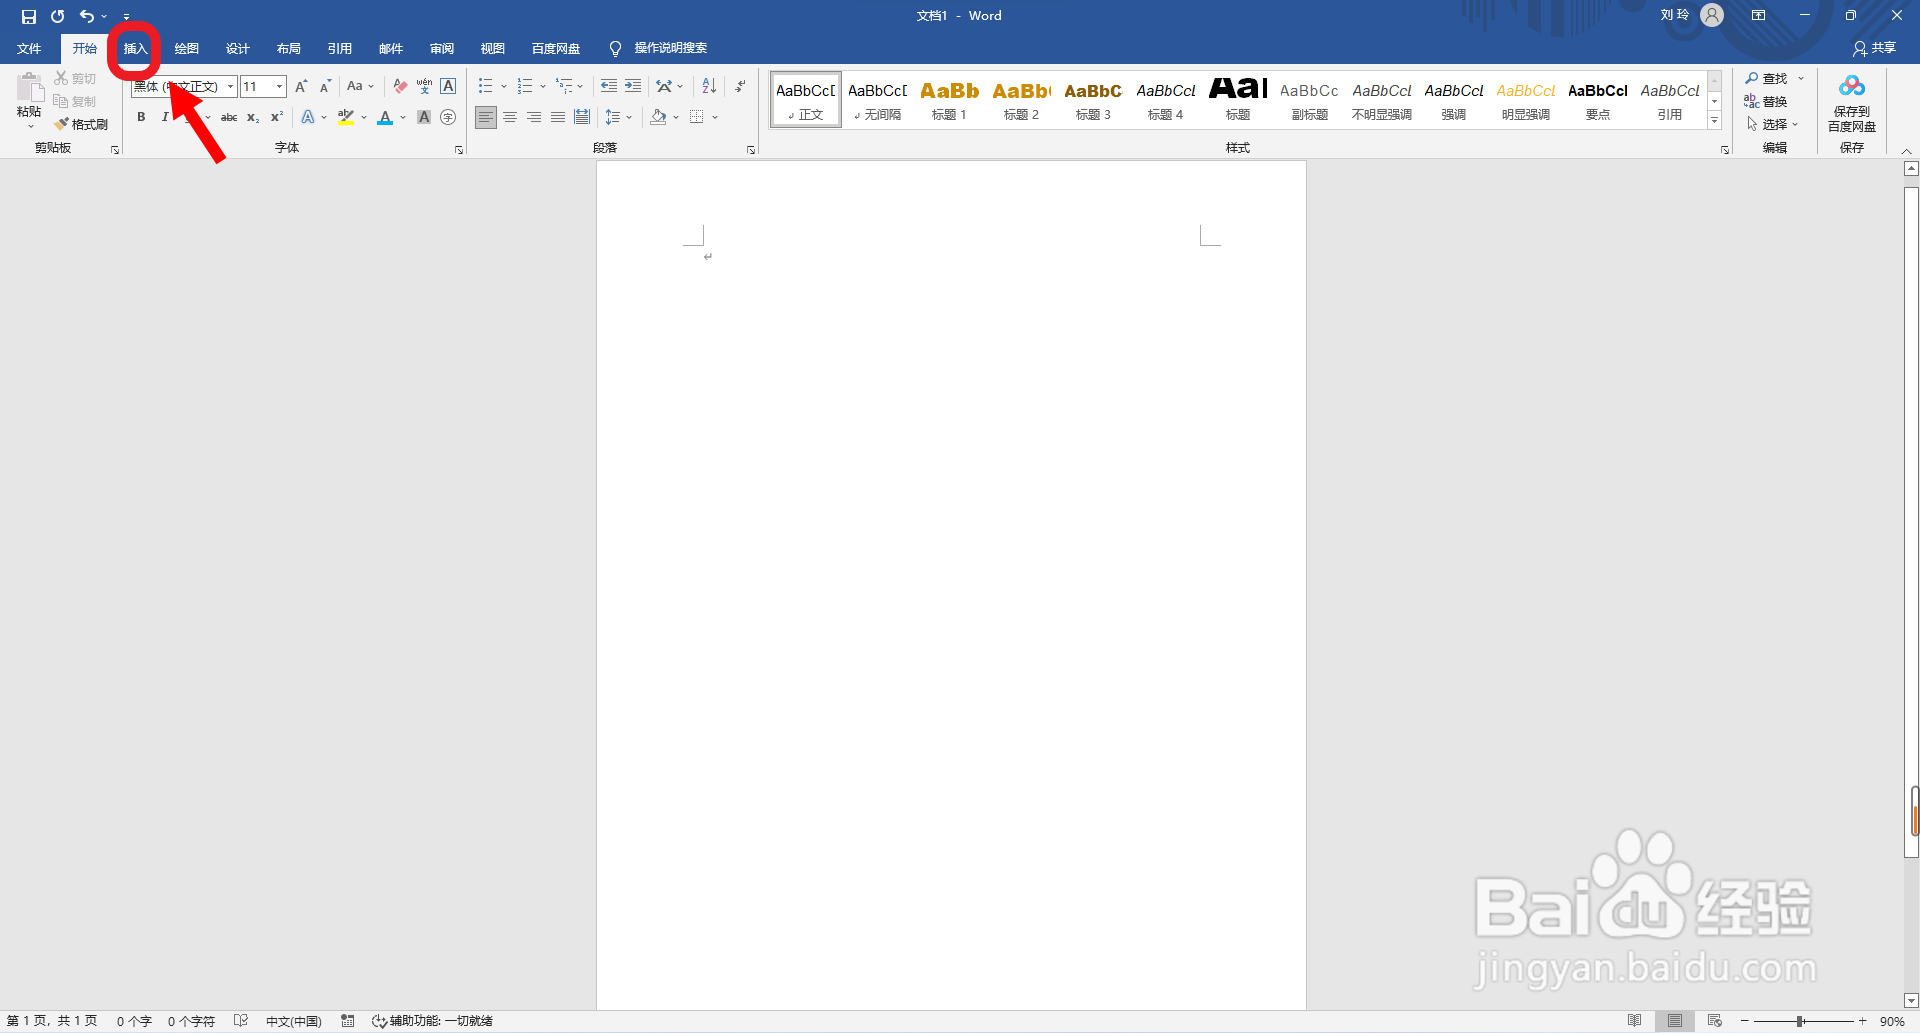
Task: Click the justify alignment icon
Action: 558,117
